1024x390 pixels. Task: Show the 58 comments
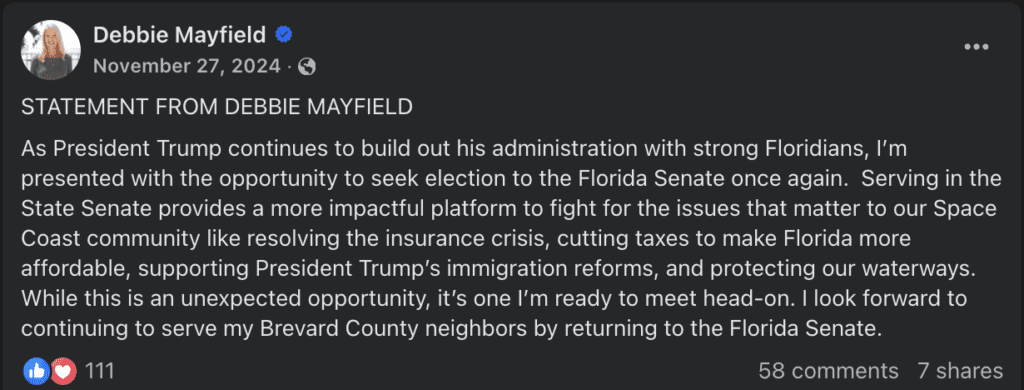pyautogui.click(x=828, y=372)
